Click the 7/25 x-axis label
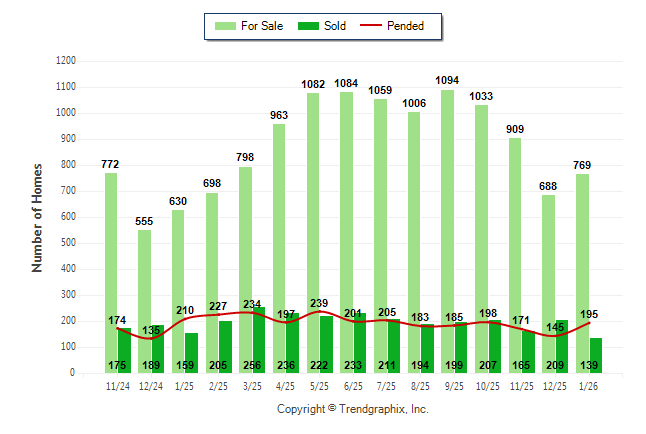 point(386,385)
